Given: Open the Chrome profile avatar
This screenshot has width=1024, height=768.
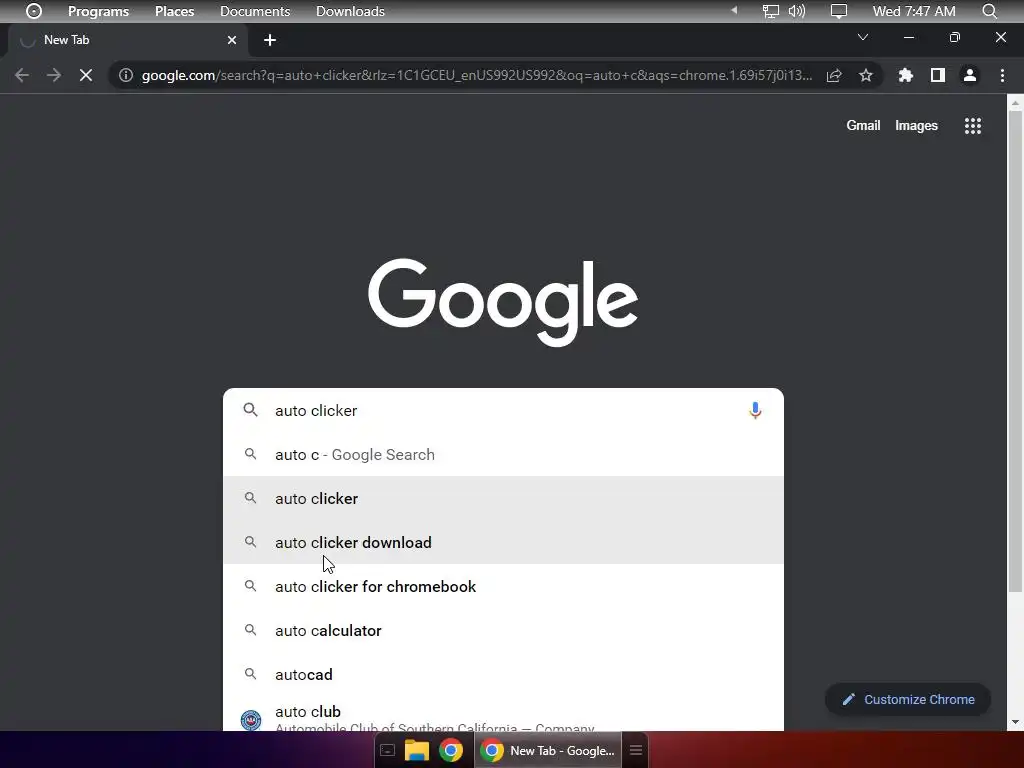Looking at the screenshot, I should pyautogui.click(x=970, y=75).
